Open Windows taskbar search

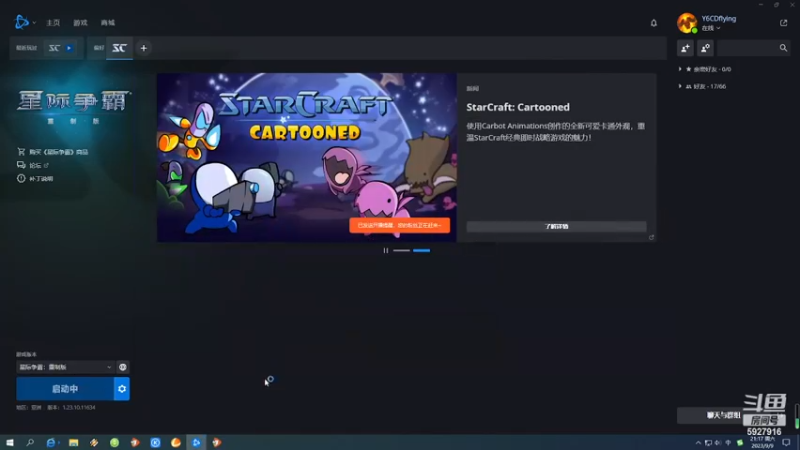[30, 442]
